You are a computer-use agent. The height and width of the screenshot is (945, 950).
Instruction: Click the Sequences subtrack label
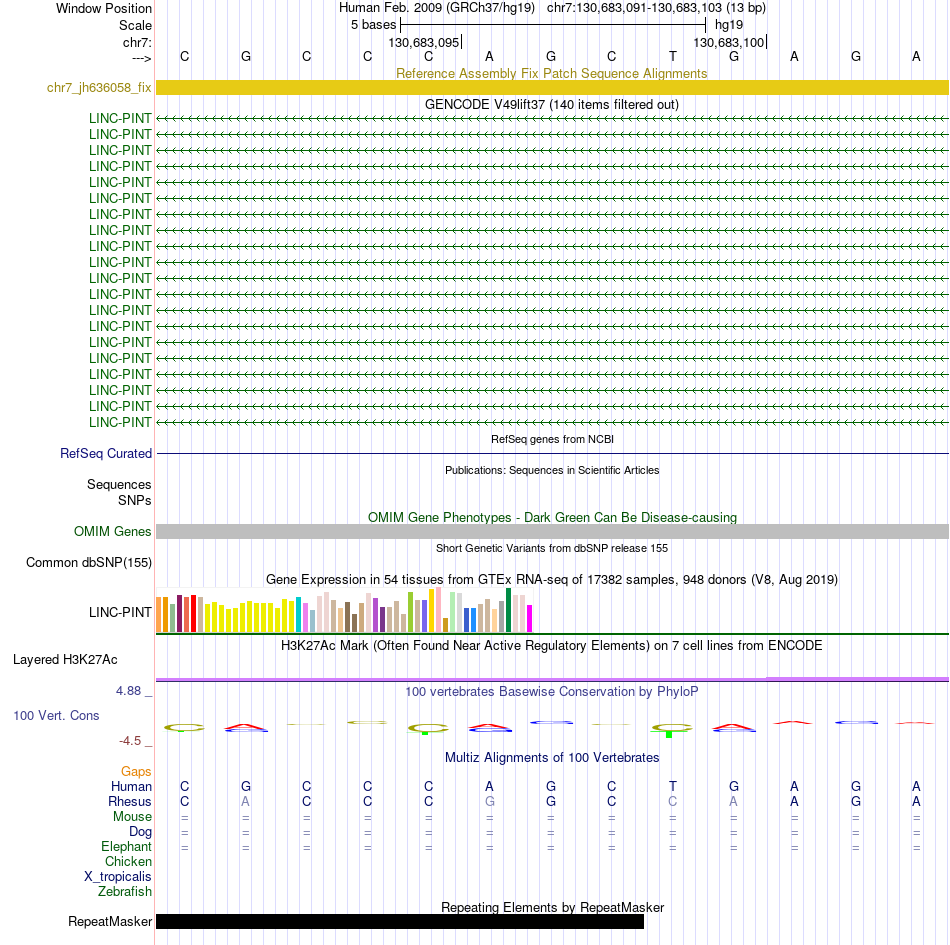[x=119, y=484]
